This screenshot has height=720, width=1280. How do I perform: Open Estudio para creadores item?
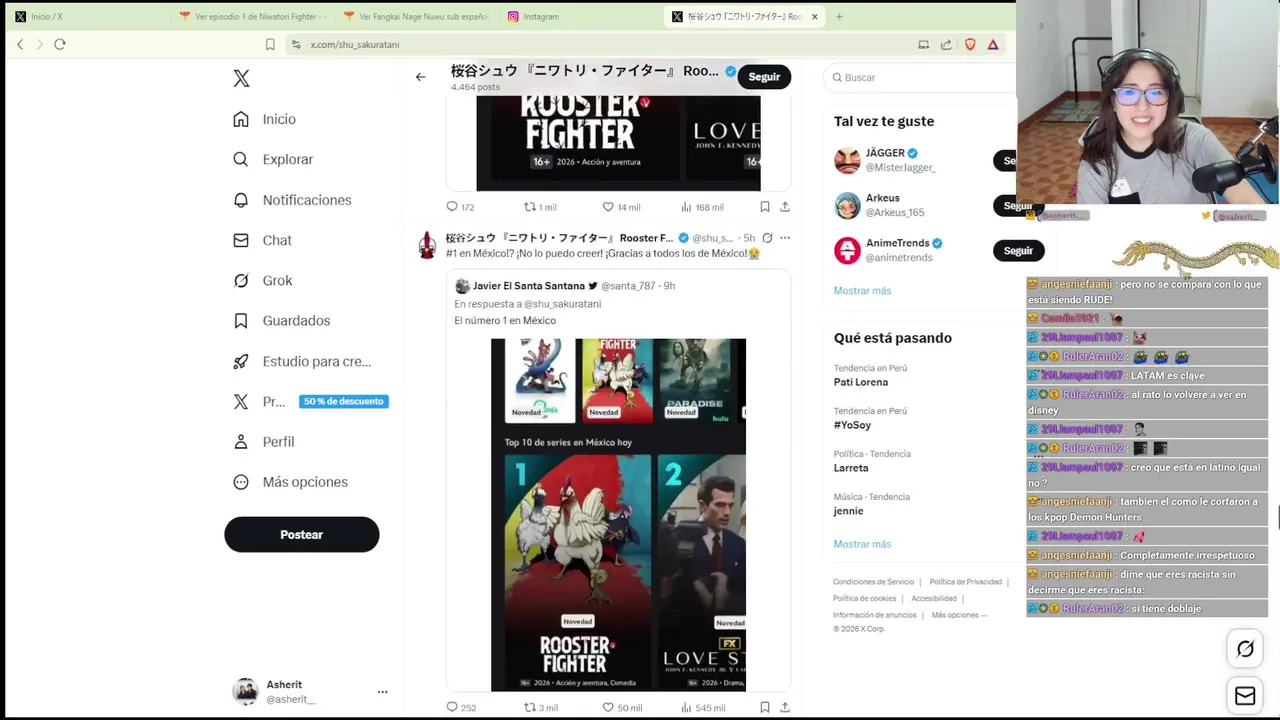tap(301, 361)
